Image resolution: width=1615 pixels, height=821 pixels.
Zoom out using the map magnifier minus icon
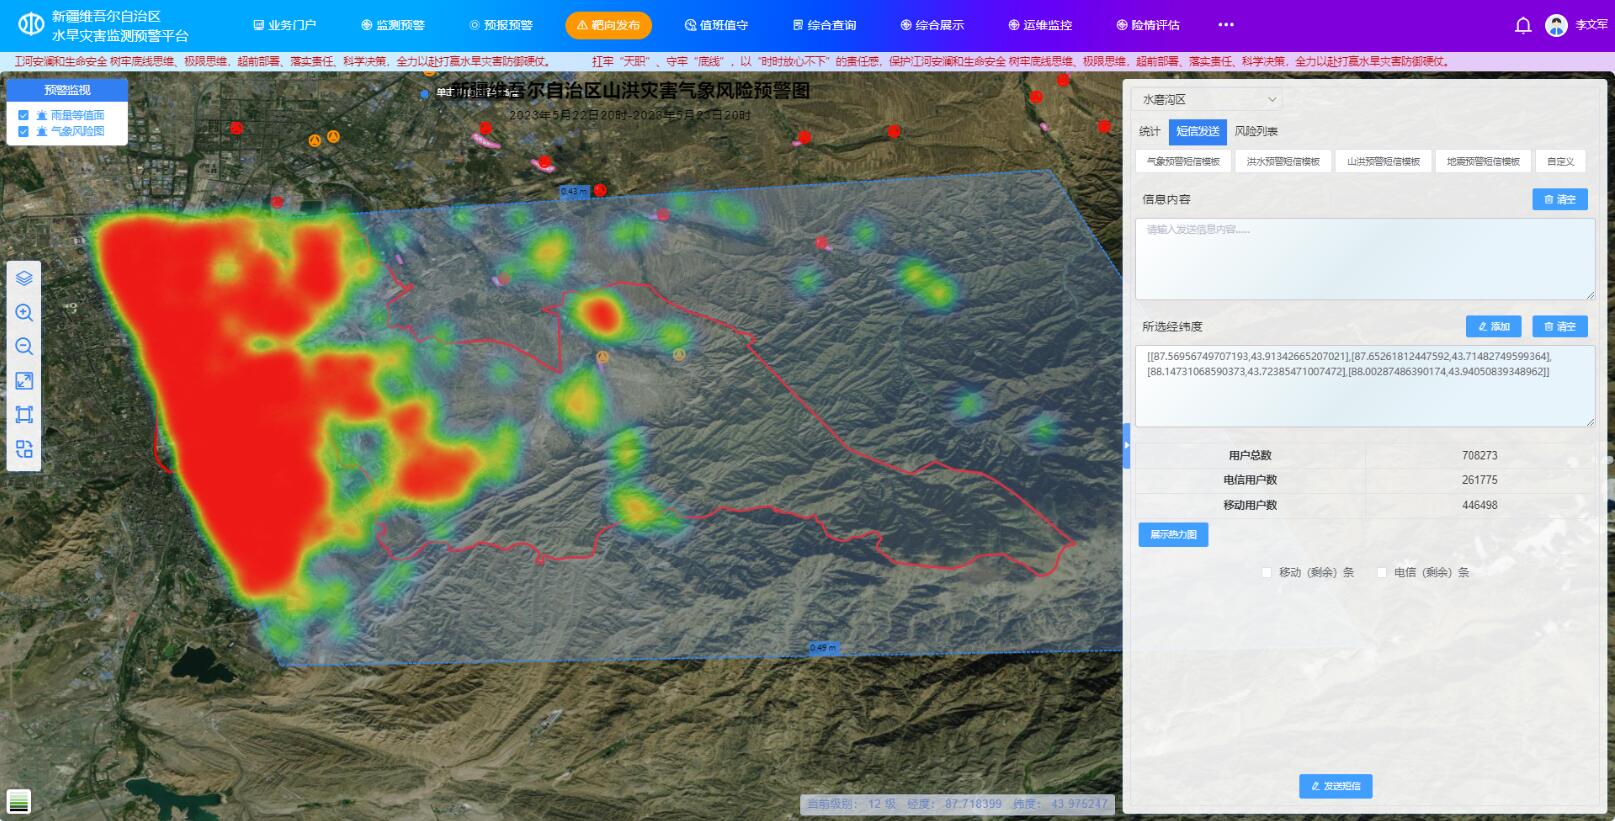(24, 347)
